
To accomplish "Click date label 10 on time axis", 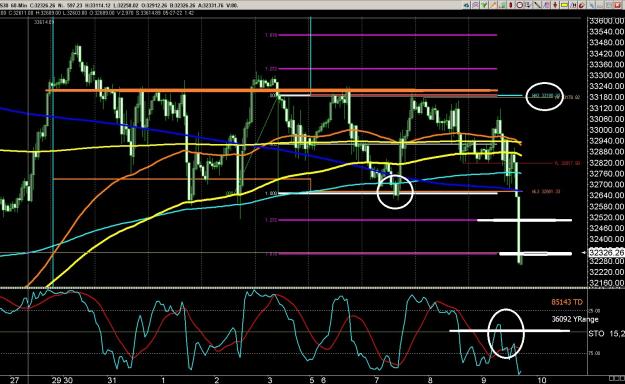I will (542, 380).
